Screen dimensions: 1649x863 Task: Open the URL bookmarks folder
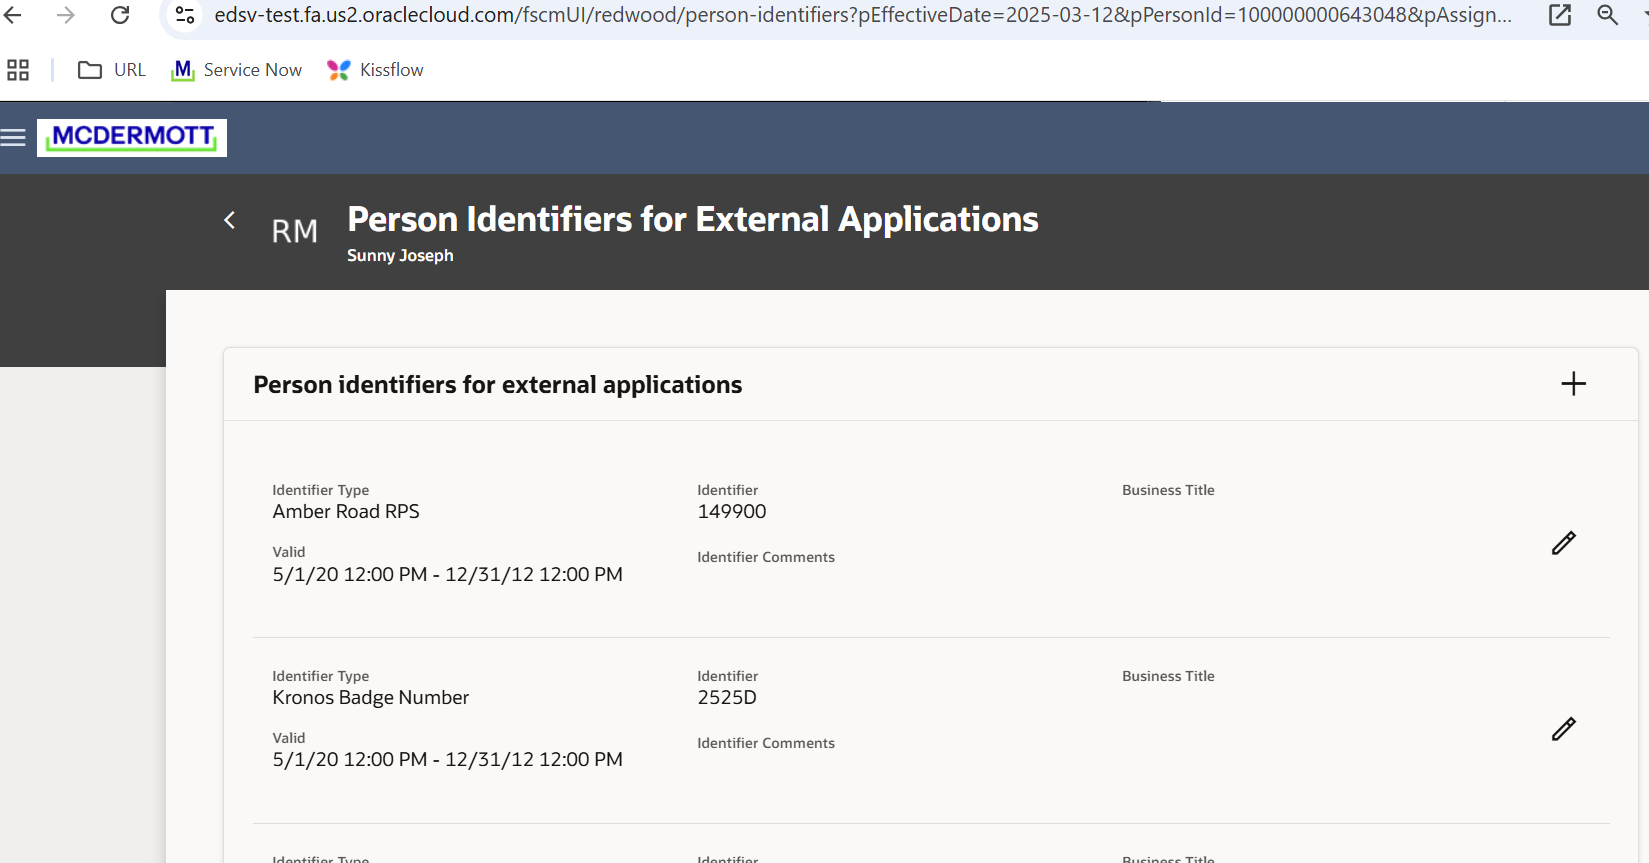pyautogui.click(x=112, y=70)
